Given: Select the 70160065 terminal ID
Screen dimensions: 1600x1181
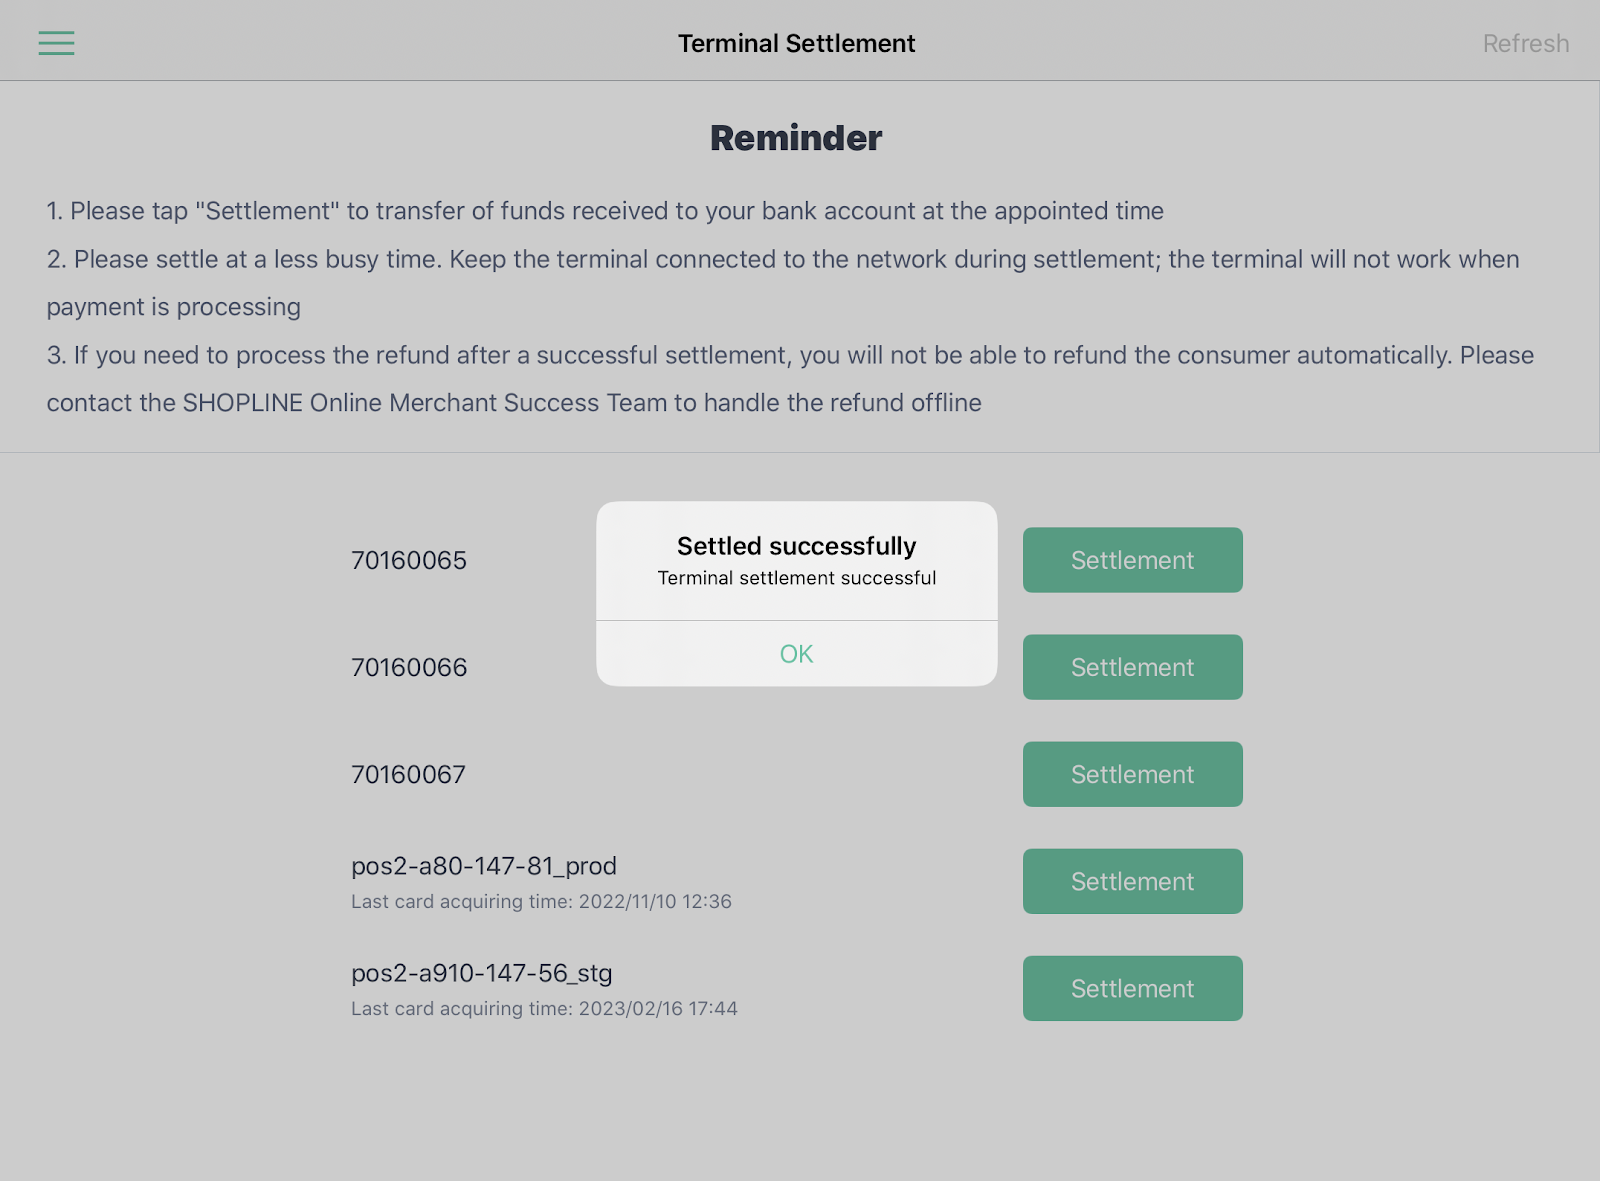Looking at the screenshot, I should pos(409,560).
